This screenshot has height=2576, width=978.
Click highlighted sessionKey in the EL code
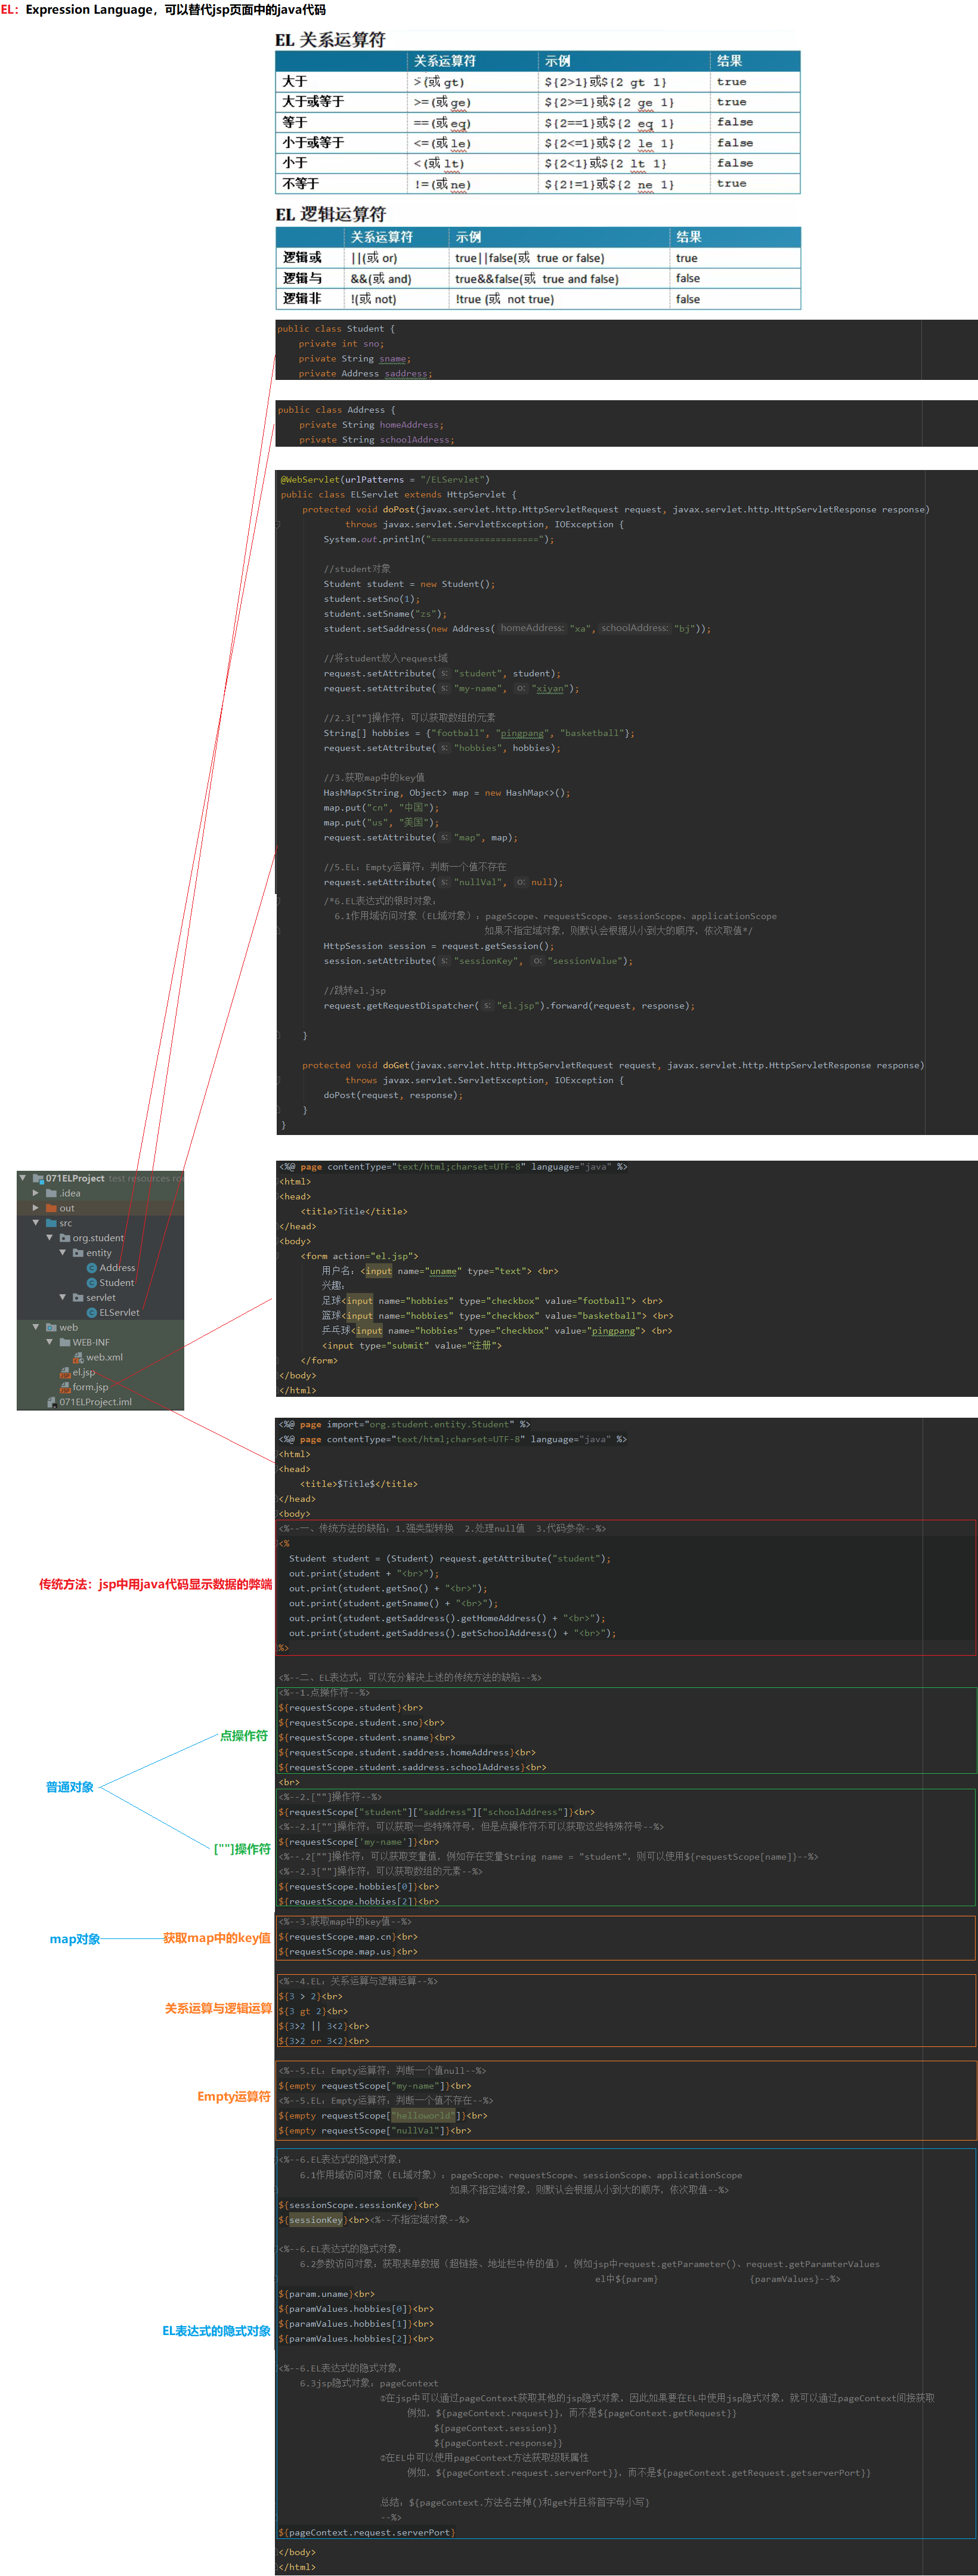pos(315,2220)
